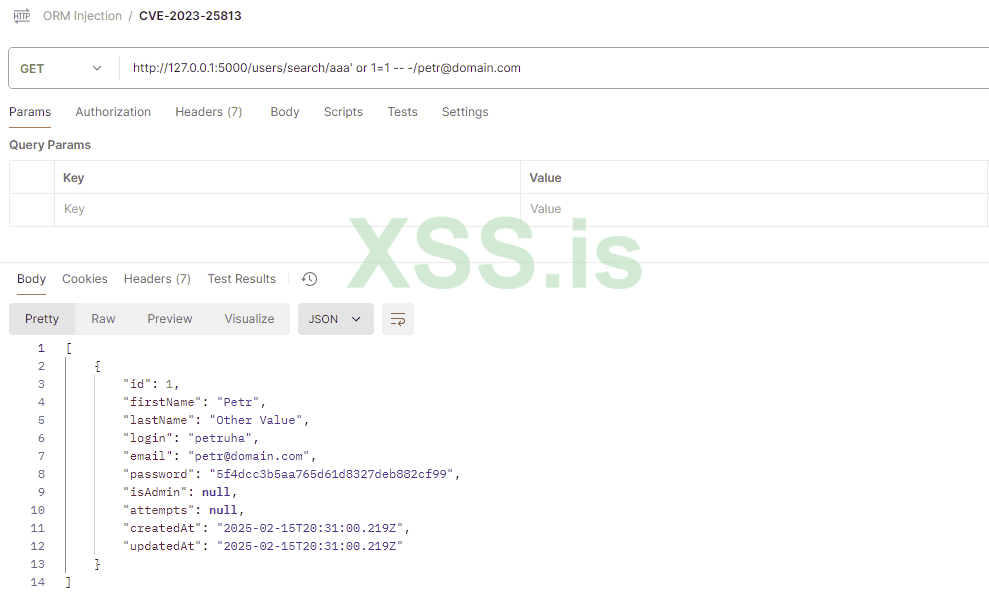Click the login value "petruha"

tap(219, 438)
